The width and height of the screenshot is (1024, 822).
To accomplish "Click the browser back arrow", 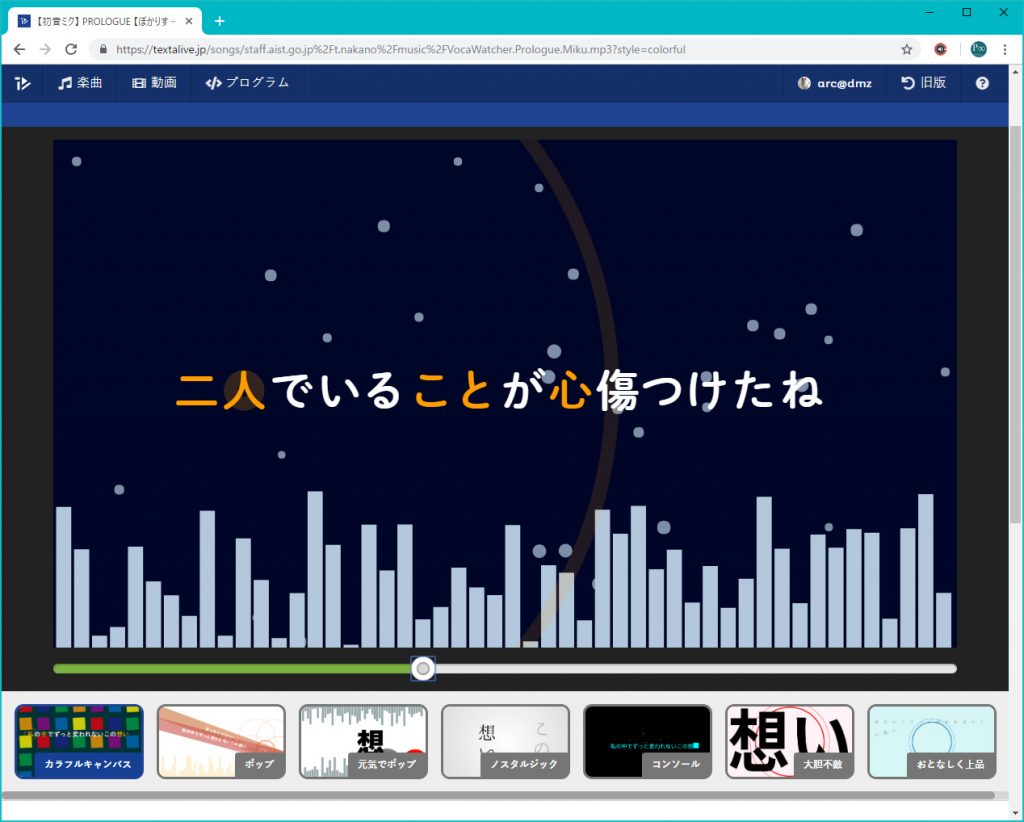I will pyautogui.click(x=19, y=49).
